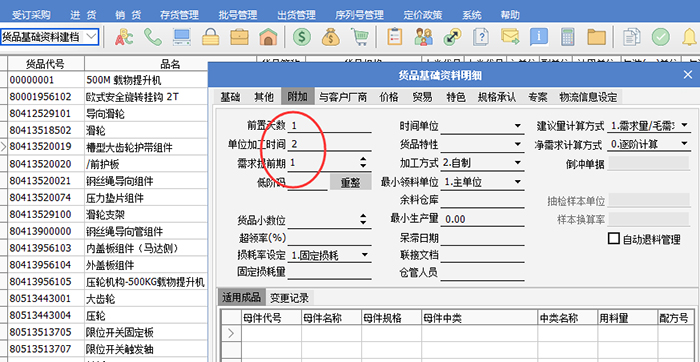Open the 建议量计算方式 dropdown

tap(684, 126)
